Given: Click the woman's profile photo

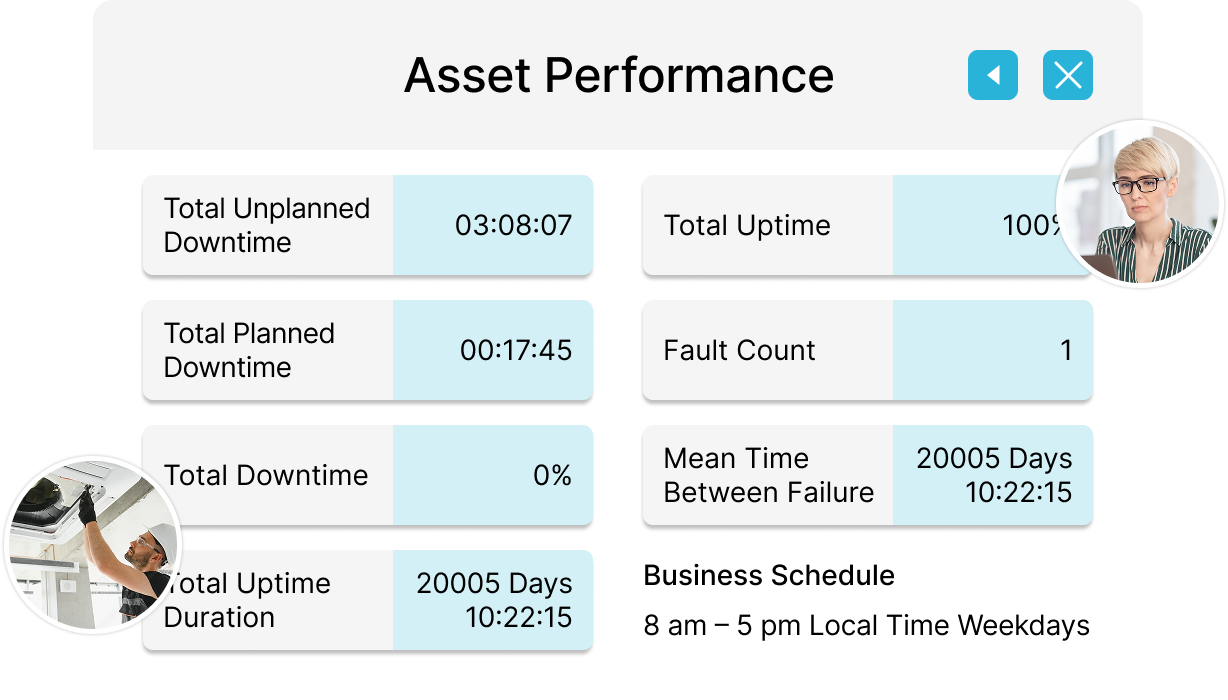Looking at the screenshot, I should pyautogui.click(x=1140, y=205).
